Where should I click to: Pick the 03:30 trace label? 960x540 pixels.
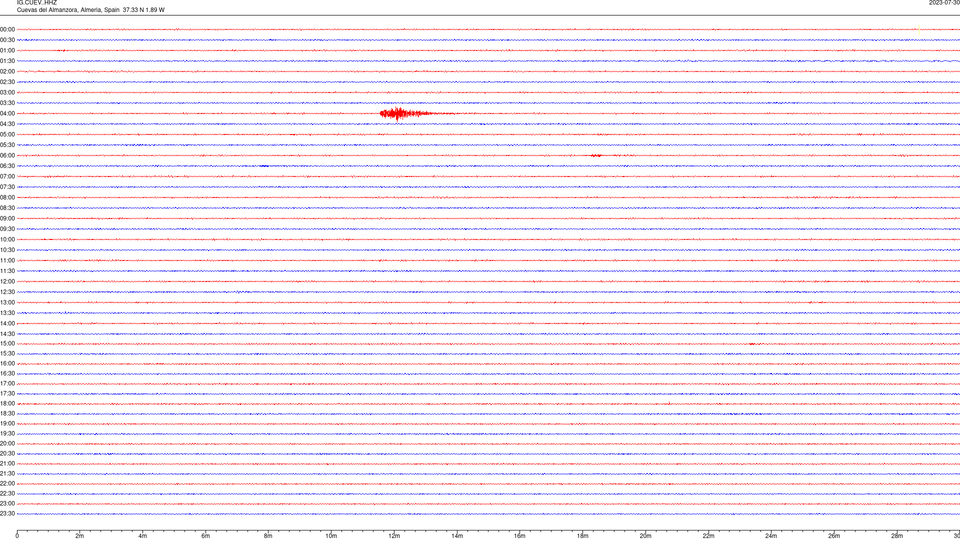[x=7, y=103]
